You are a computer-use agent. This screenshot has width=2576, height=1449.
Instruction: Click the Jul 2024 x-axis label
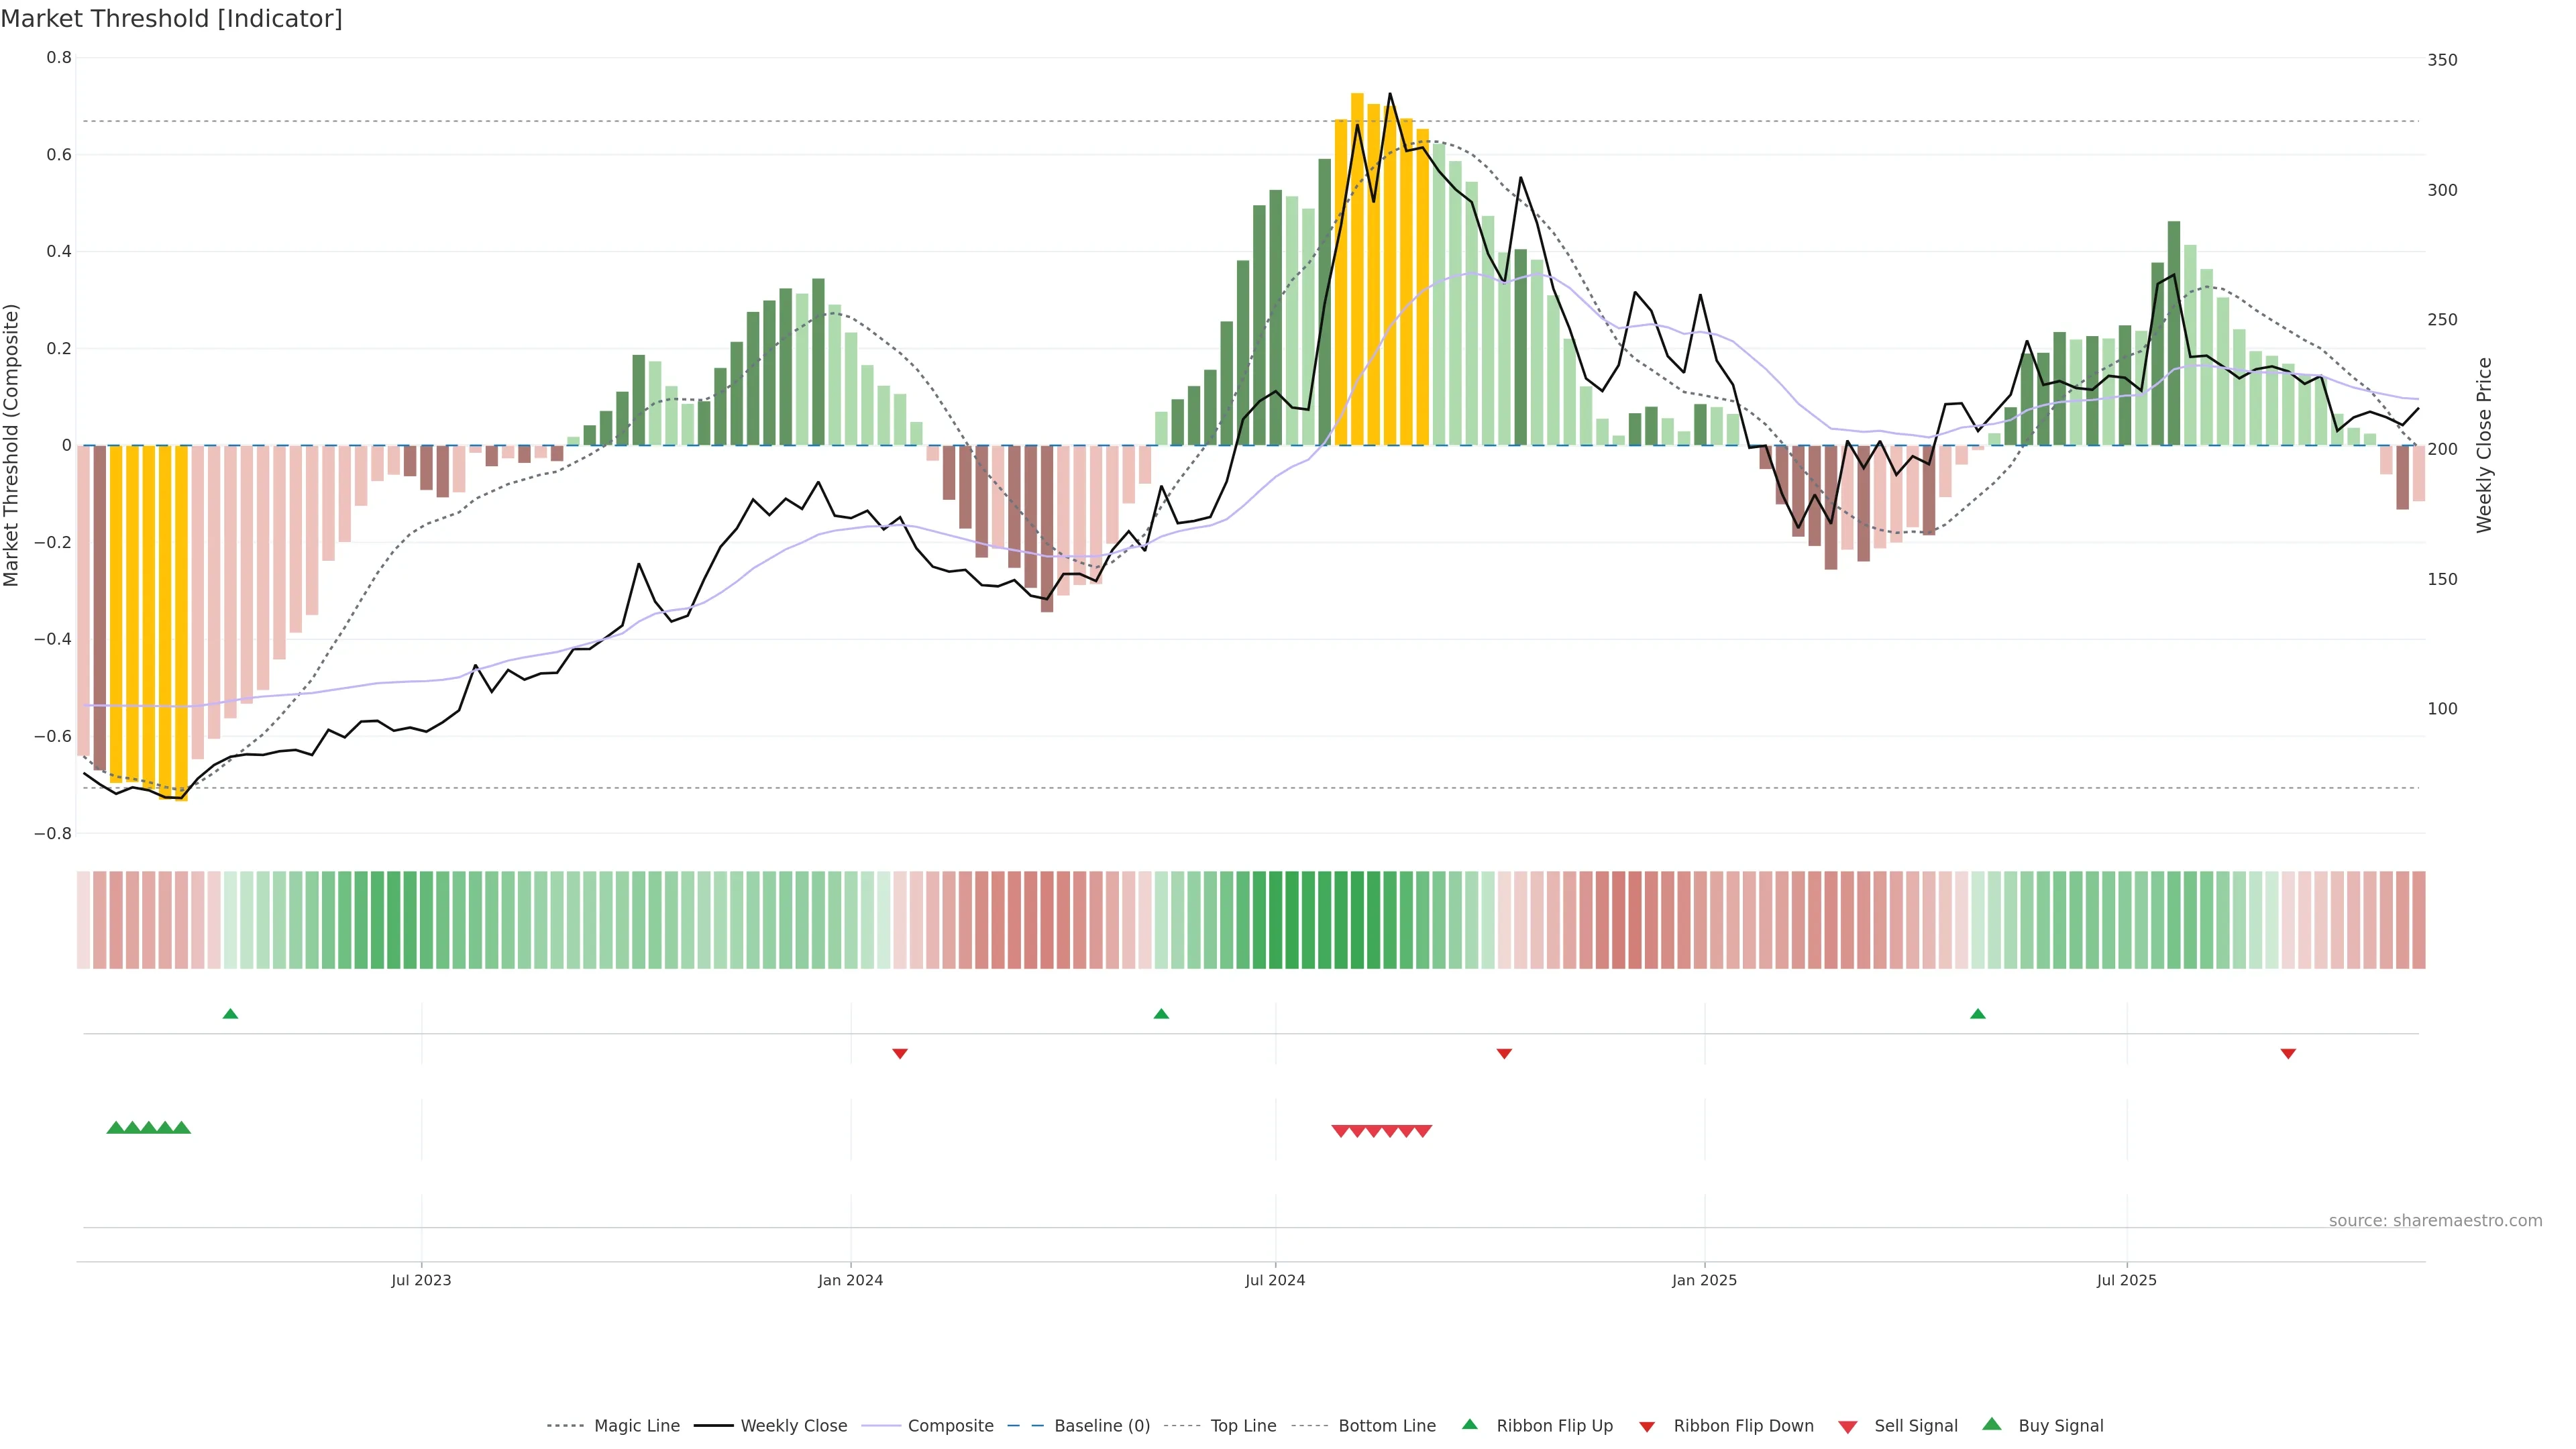1275,1280
